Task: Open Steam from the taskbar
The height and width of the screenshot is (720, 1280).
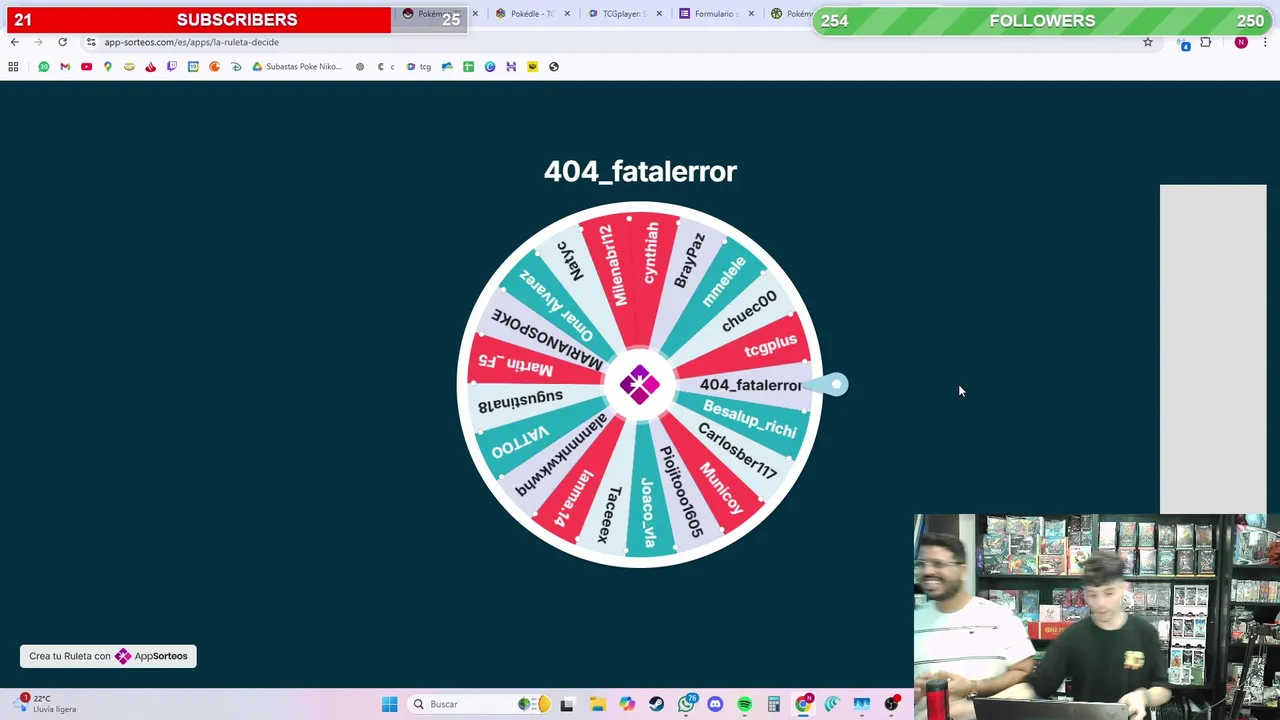Action: [656, 704]
